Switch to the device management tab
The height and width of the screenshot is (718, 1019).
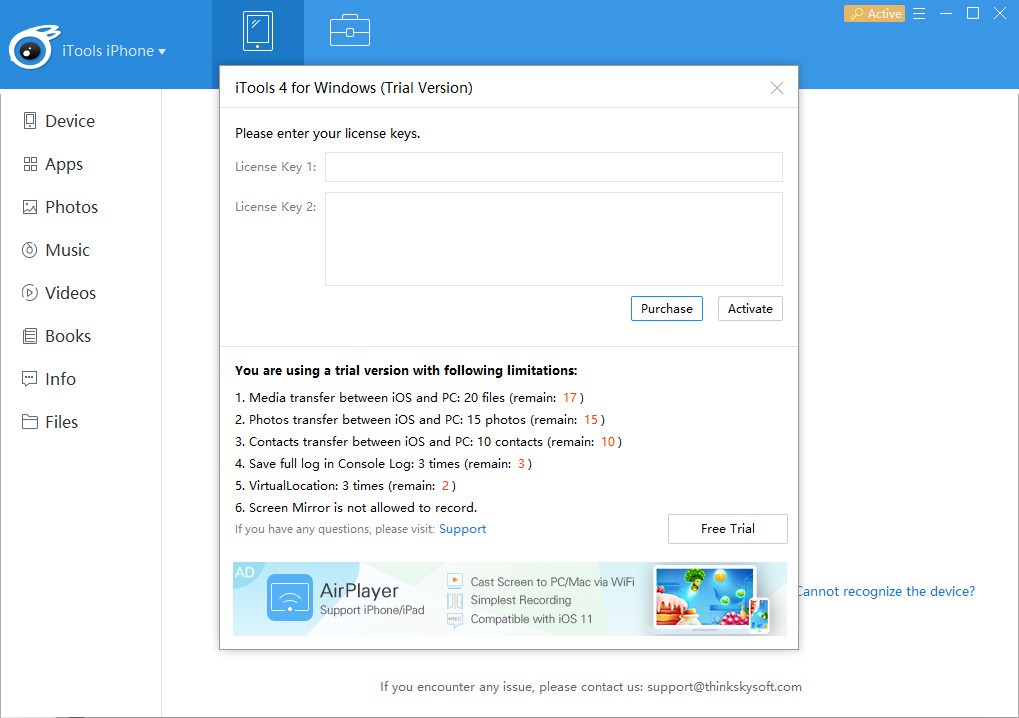[258, 30]
